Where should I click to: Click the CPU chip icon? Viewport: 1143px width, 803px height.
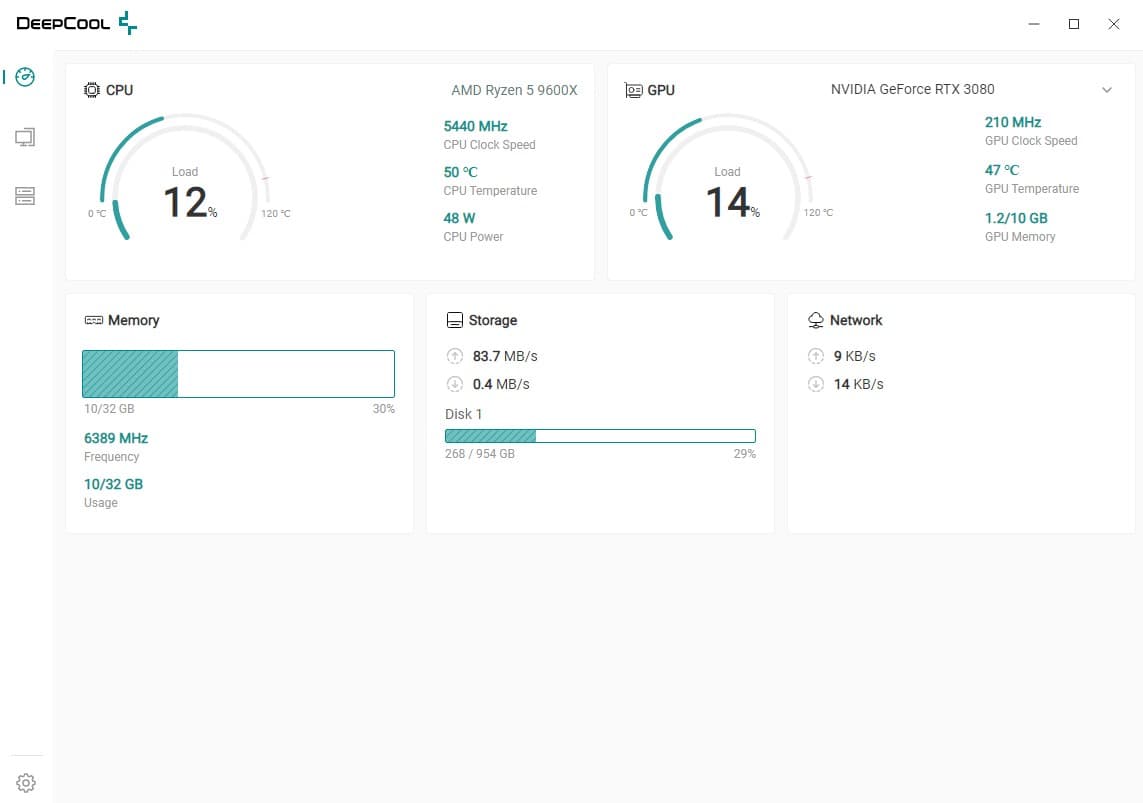[x=92, y=90]
